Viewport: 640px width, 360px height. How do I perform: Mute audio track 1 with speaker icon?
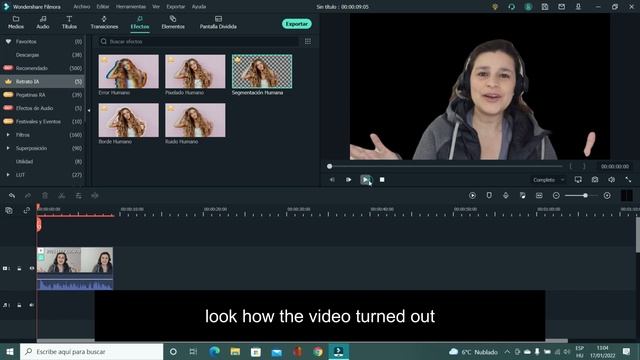(x=32, y=305)
